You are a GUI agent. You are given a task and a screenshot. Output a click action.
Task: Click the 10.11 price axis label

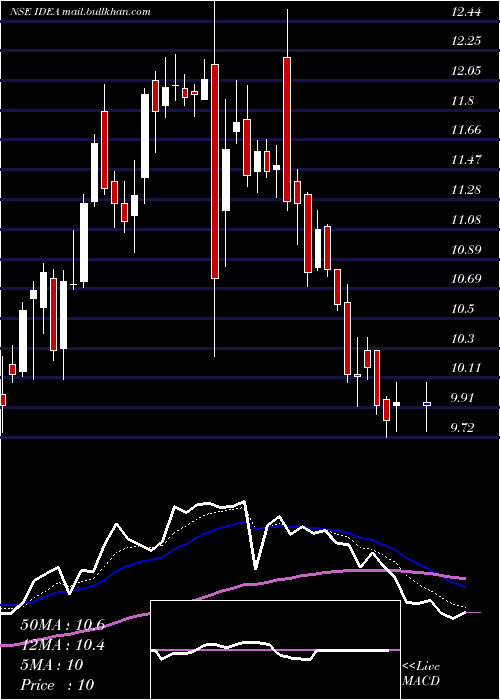click(466, 368)
